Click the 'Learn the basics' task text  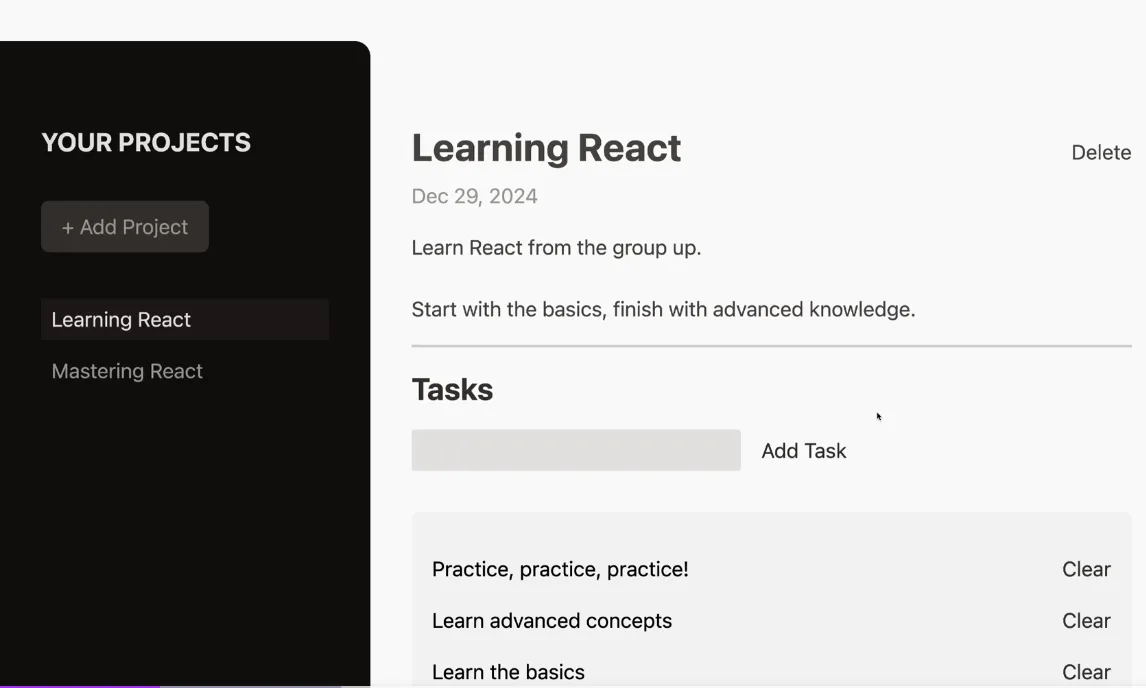(508, 672)
